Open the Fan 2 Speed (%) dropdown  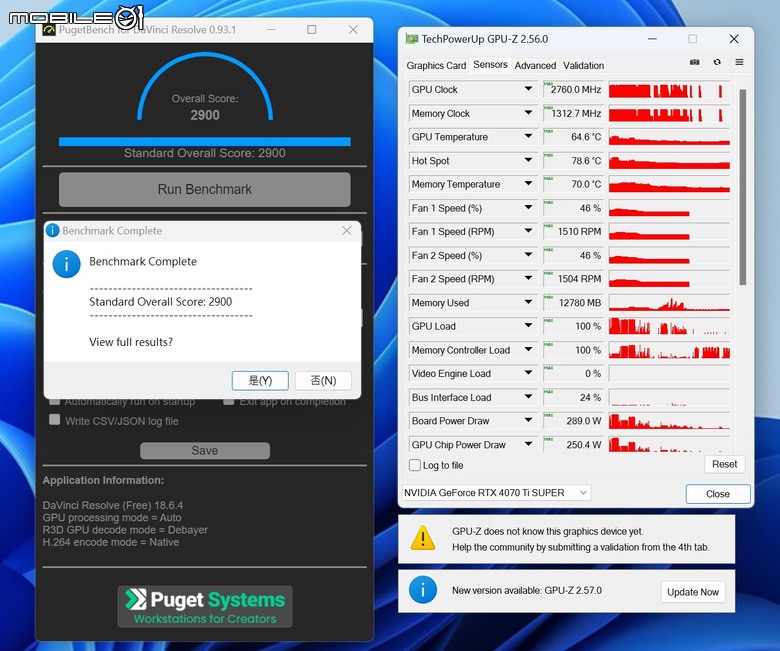pos(528,255)
